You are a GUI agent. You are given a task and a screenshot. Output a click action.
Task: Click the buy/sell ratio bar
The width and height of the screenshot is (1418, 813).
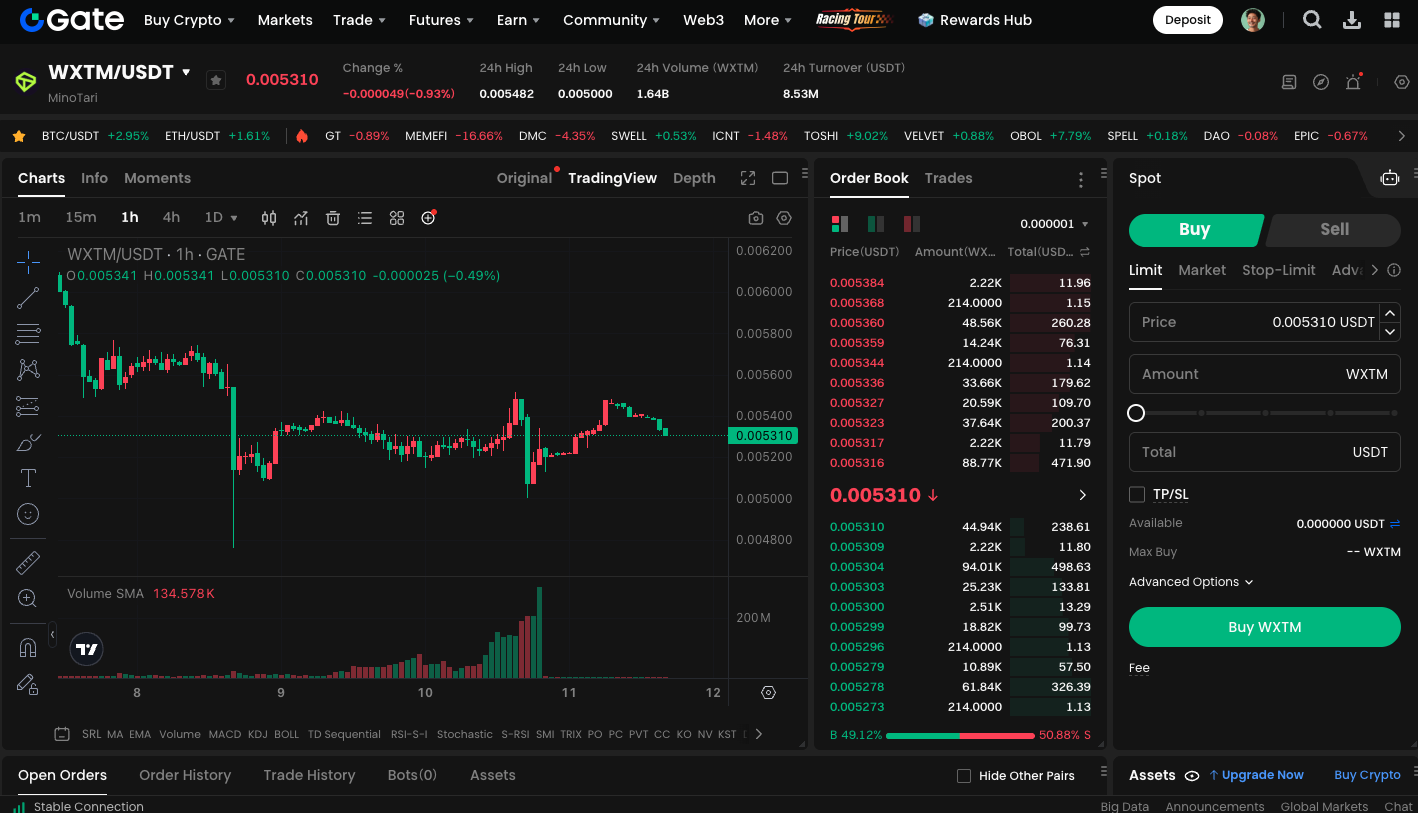pyautogui.click(x=960, y=735)
